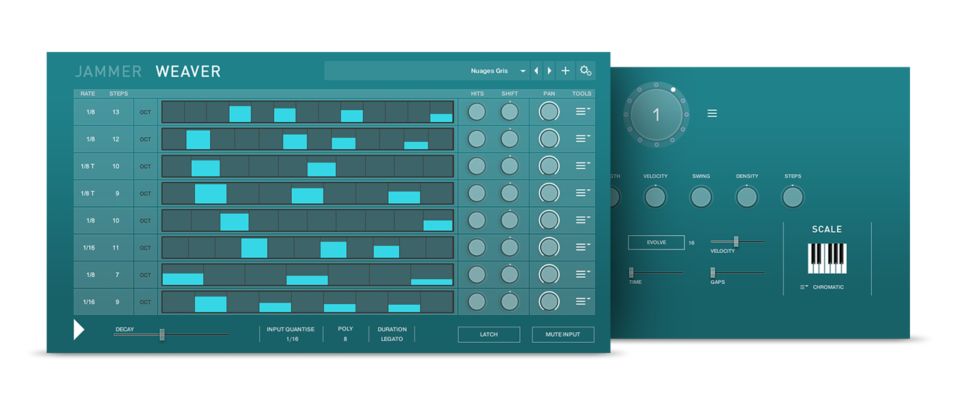Open Tools menu on the last row
Screen dimensions: 960x405
tap(582, 301)
